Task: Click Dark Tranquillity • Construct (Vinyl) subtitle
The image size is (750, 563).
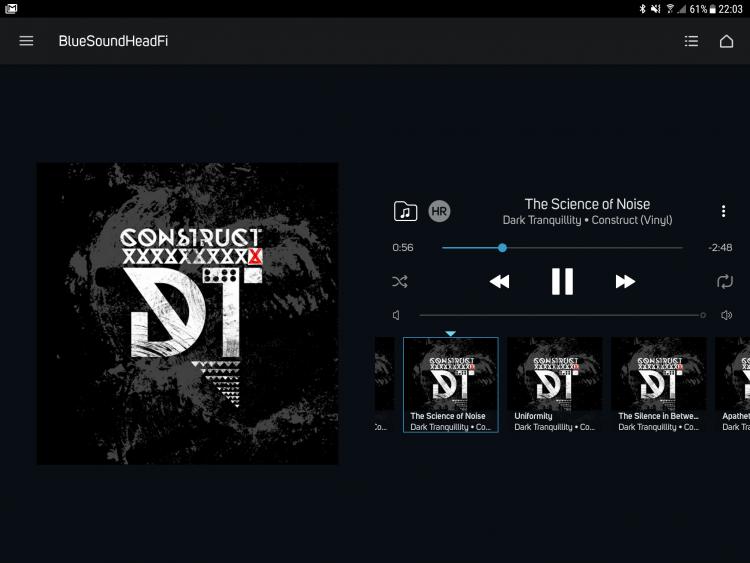Action: tap(587, 220)
